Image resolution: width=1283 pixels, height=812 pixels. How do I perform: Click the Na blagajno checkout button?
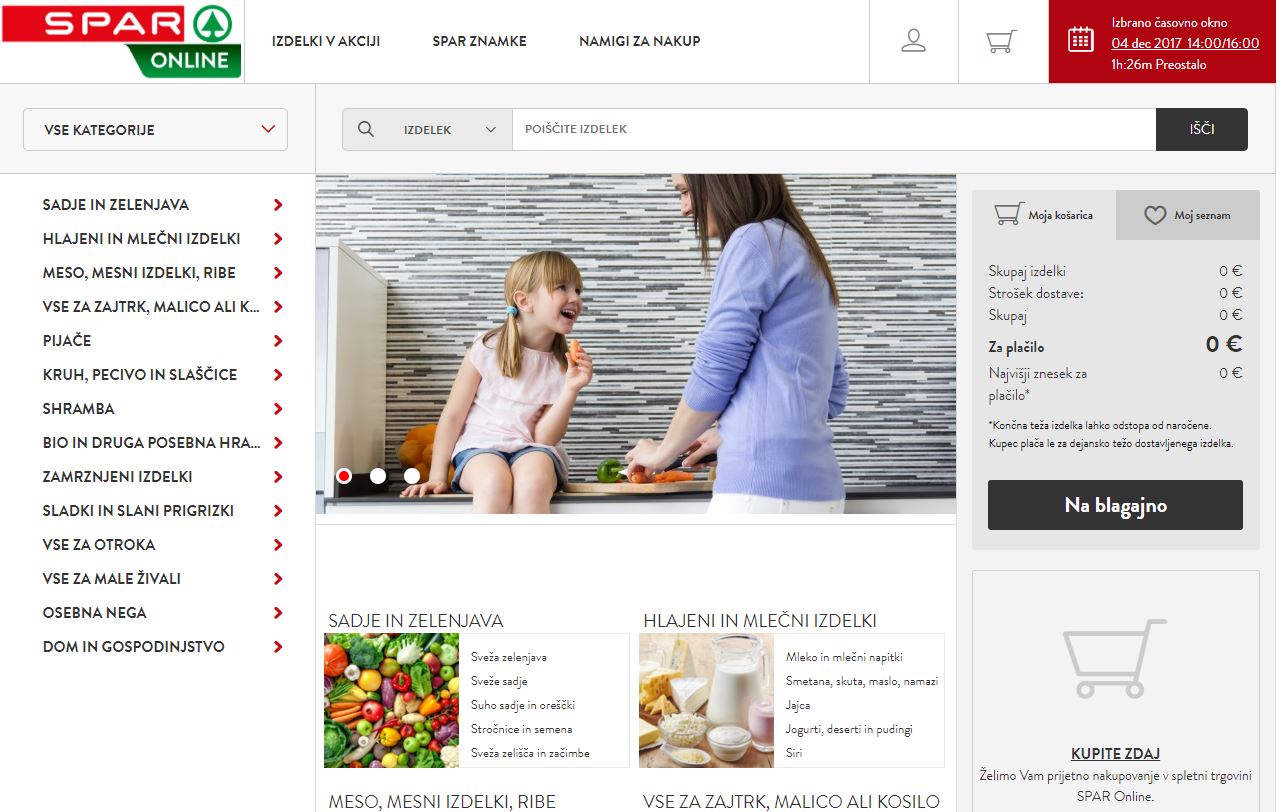[x=1114, y=505]
